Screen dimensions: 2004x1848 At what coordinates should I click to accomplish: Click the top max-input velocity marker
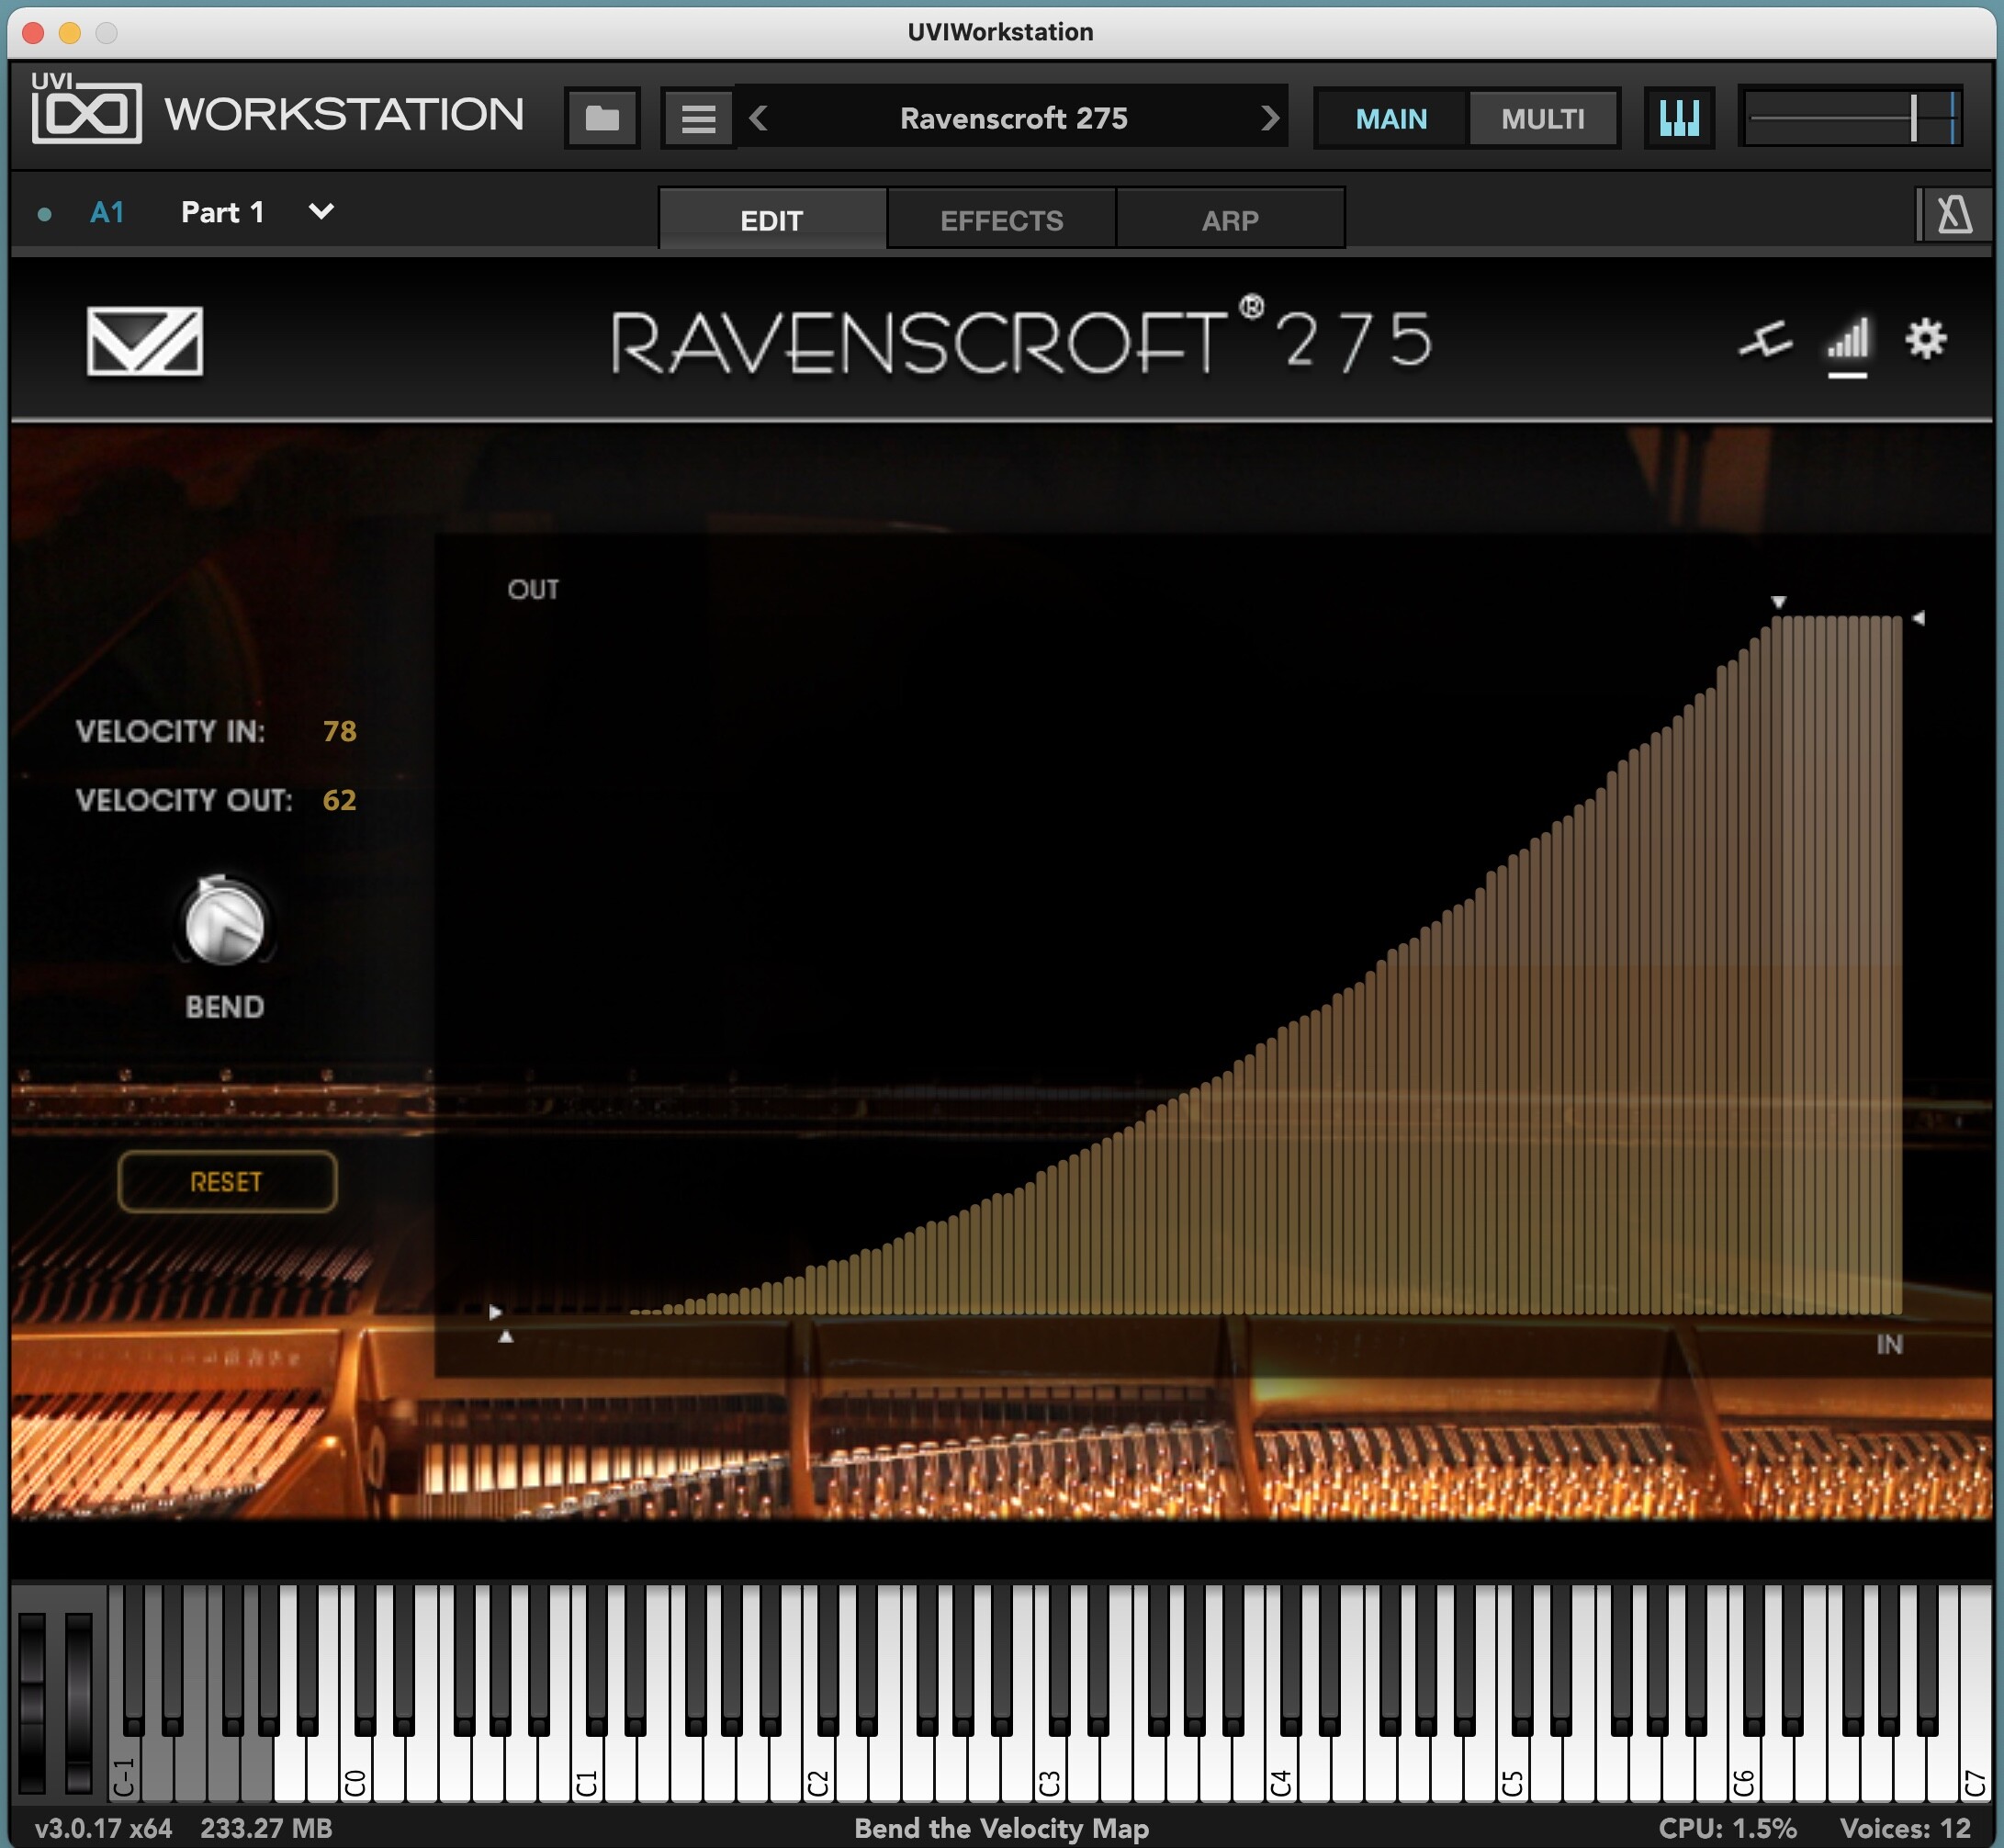(x=1778, y=602)
